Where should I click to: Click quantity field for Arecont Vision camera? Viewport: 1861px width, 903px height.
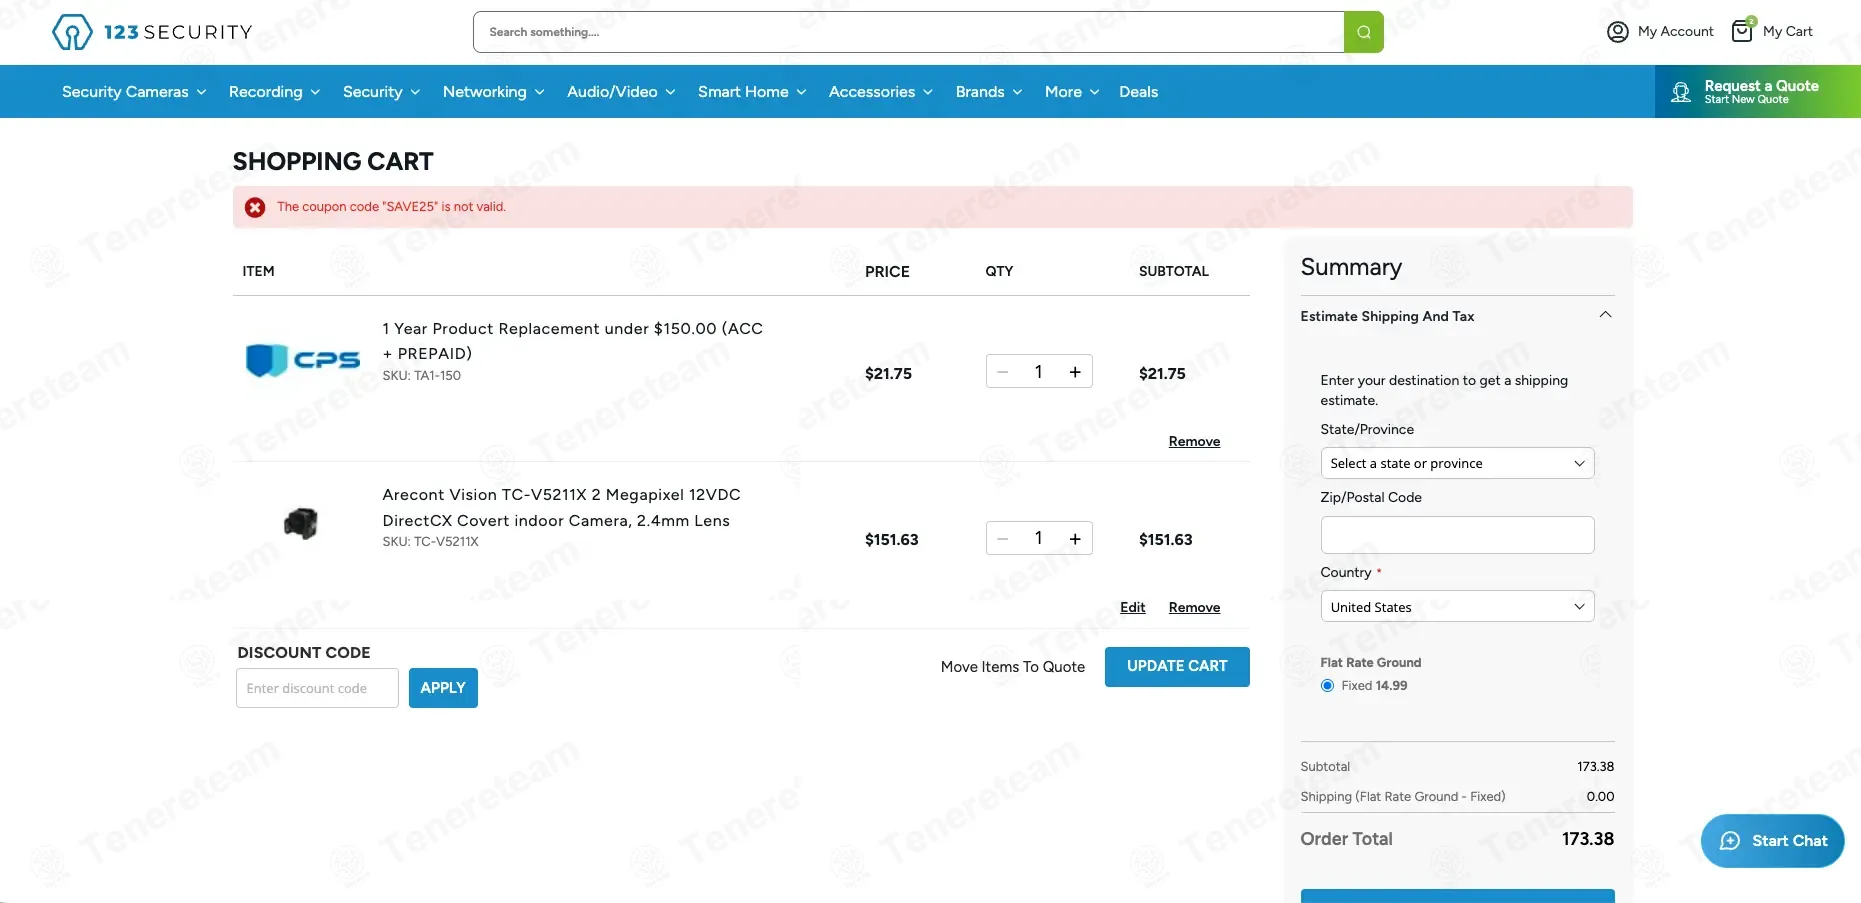[1039, 538]
